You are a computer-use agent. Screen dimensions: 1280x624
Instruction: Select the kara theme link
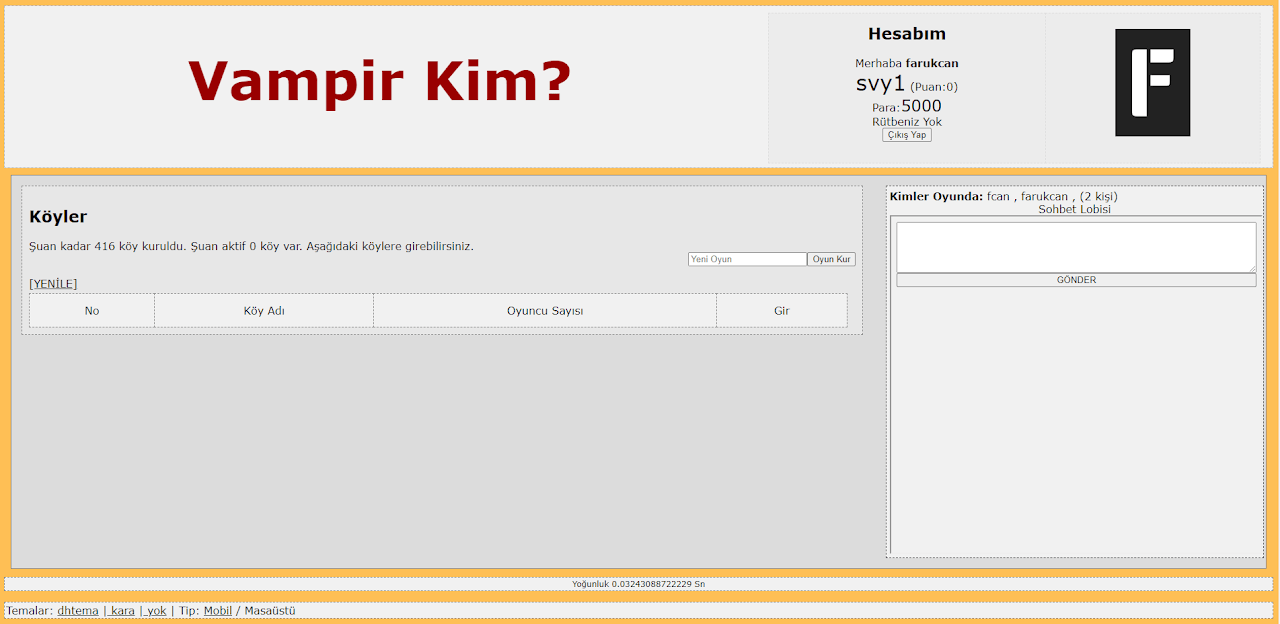[122, 611]
